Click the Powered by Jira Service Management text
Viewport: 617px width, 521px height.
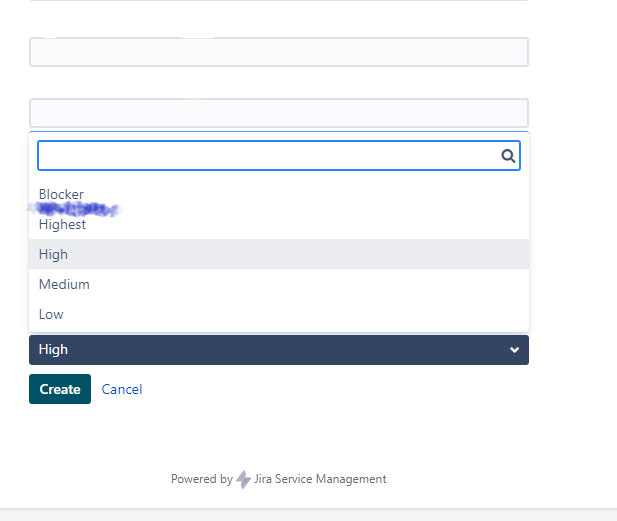pos(279,479)
